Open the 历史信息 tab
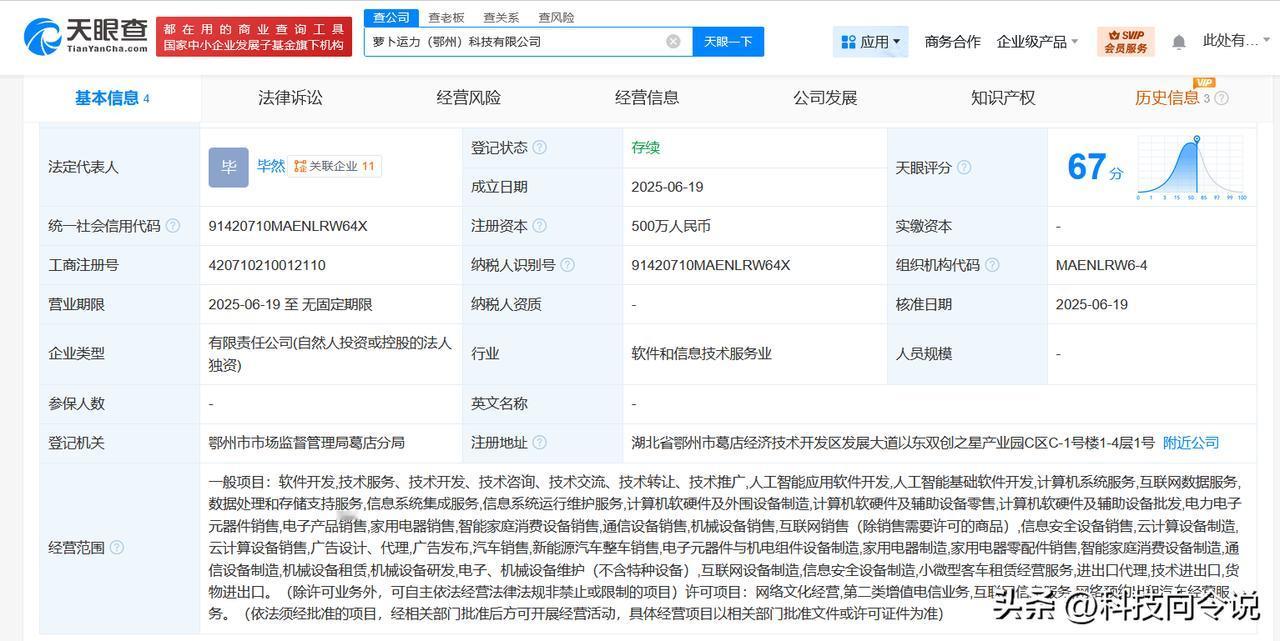Image resolution: width=1280 pixels, height=641 pixels. pos(1167,98)
